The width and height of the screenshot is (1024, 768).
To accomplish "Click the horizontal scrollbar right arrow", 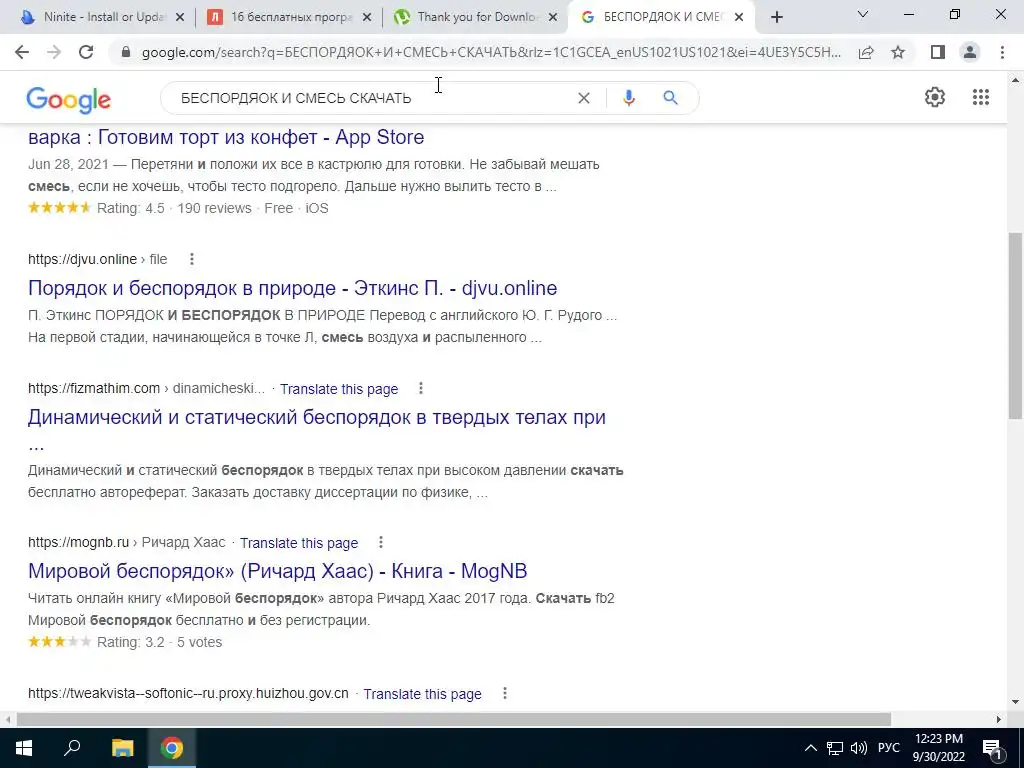I will (999, 720).
